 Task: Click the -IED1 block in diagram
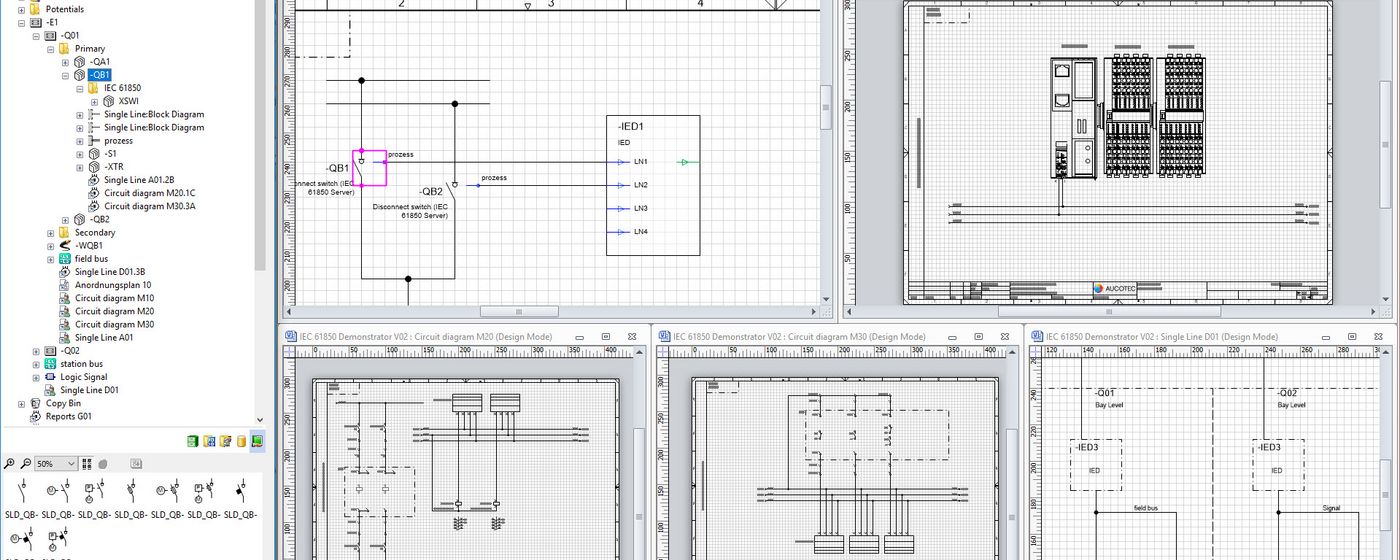click(653, 185)
